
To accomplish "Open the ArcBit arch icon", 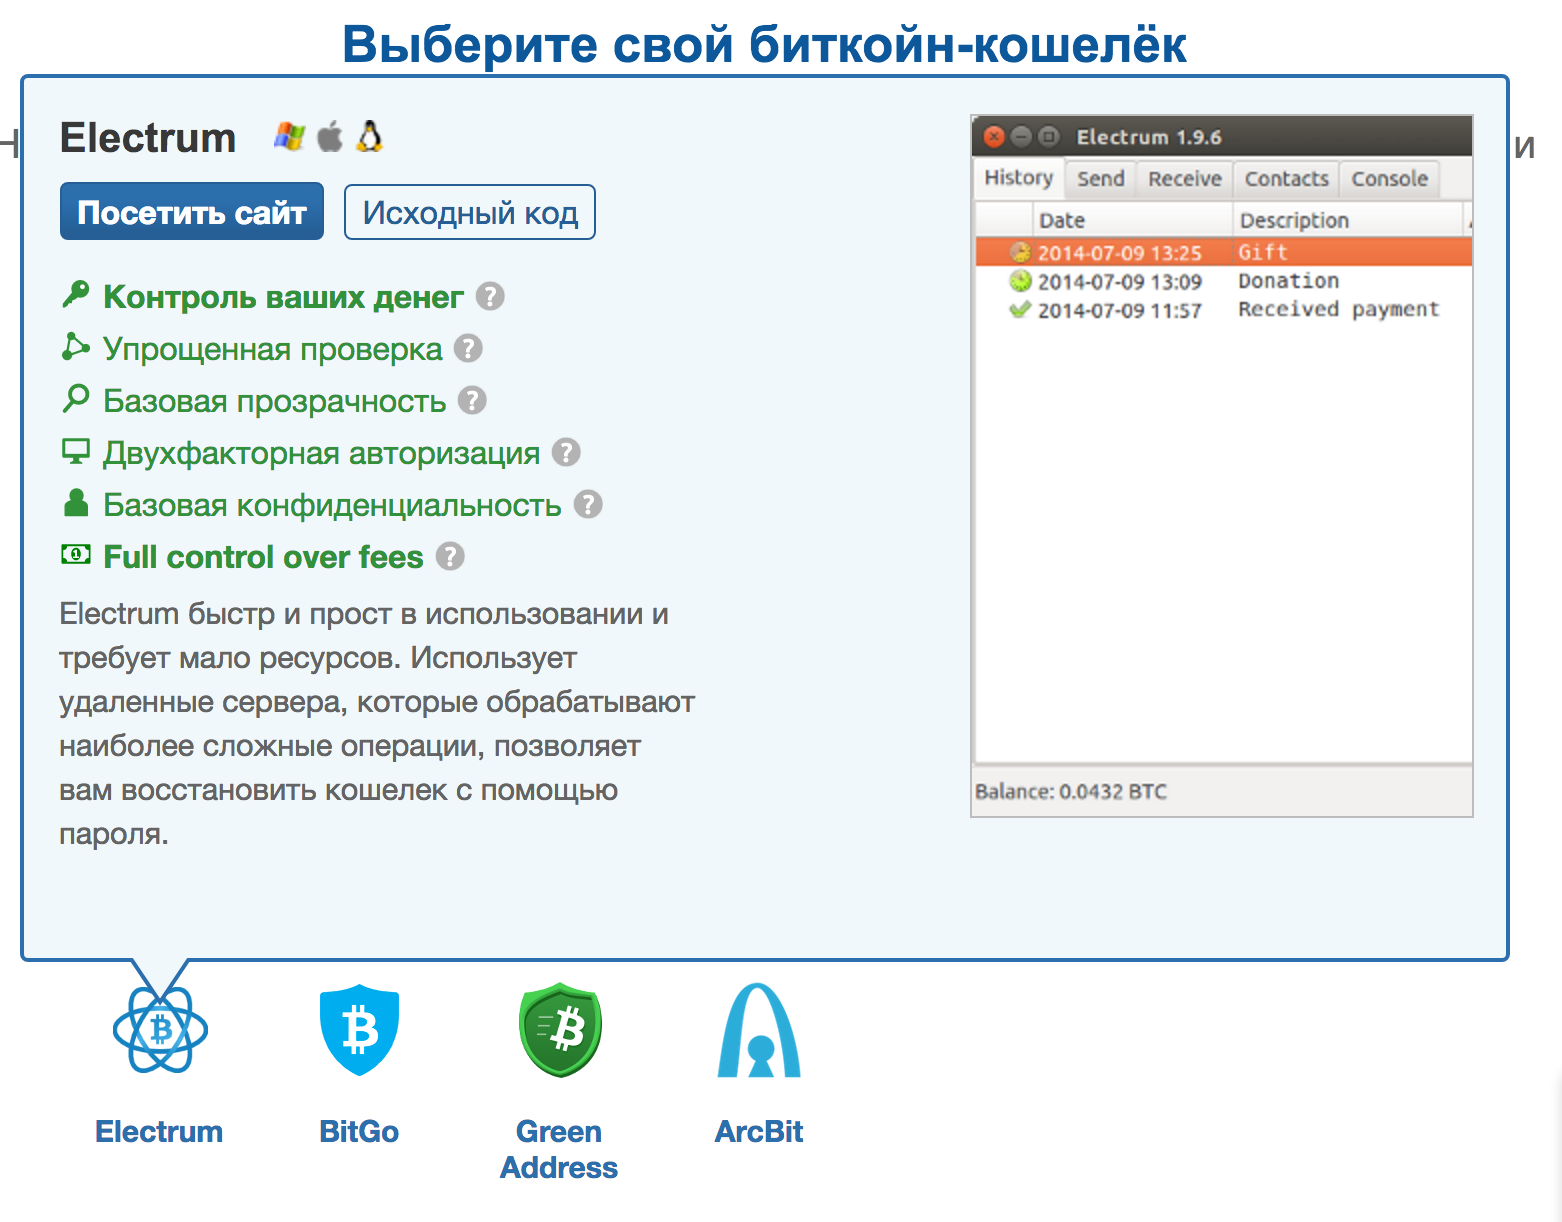I will [759, 1030].
